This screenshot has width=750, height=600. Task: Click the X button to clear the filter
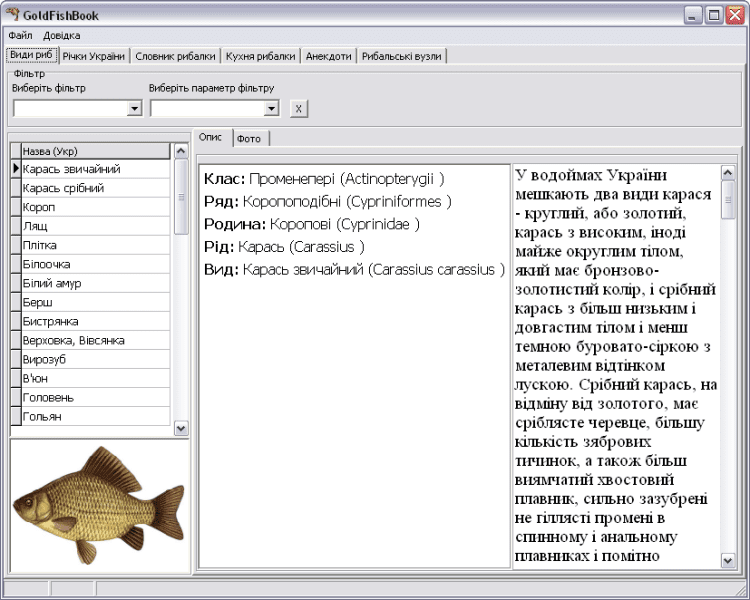point(299,109)
